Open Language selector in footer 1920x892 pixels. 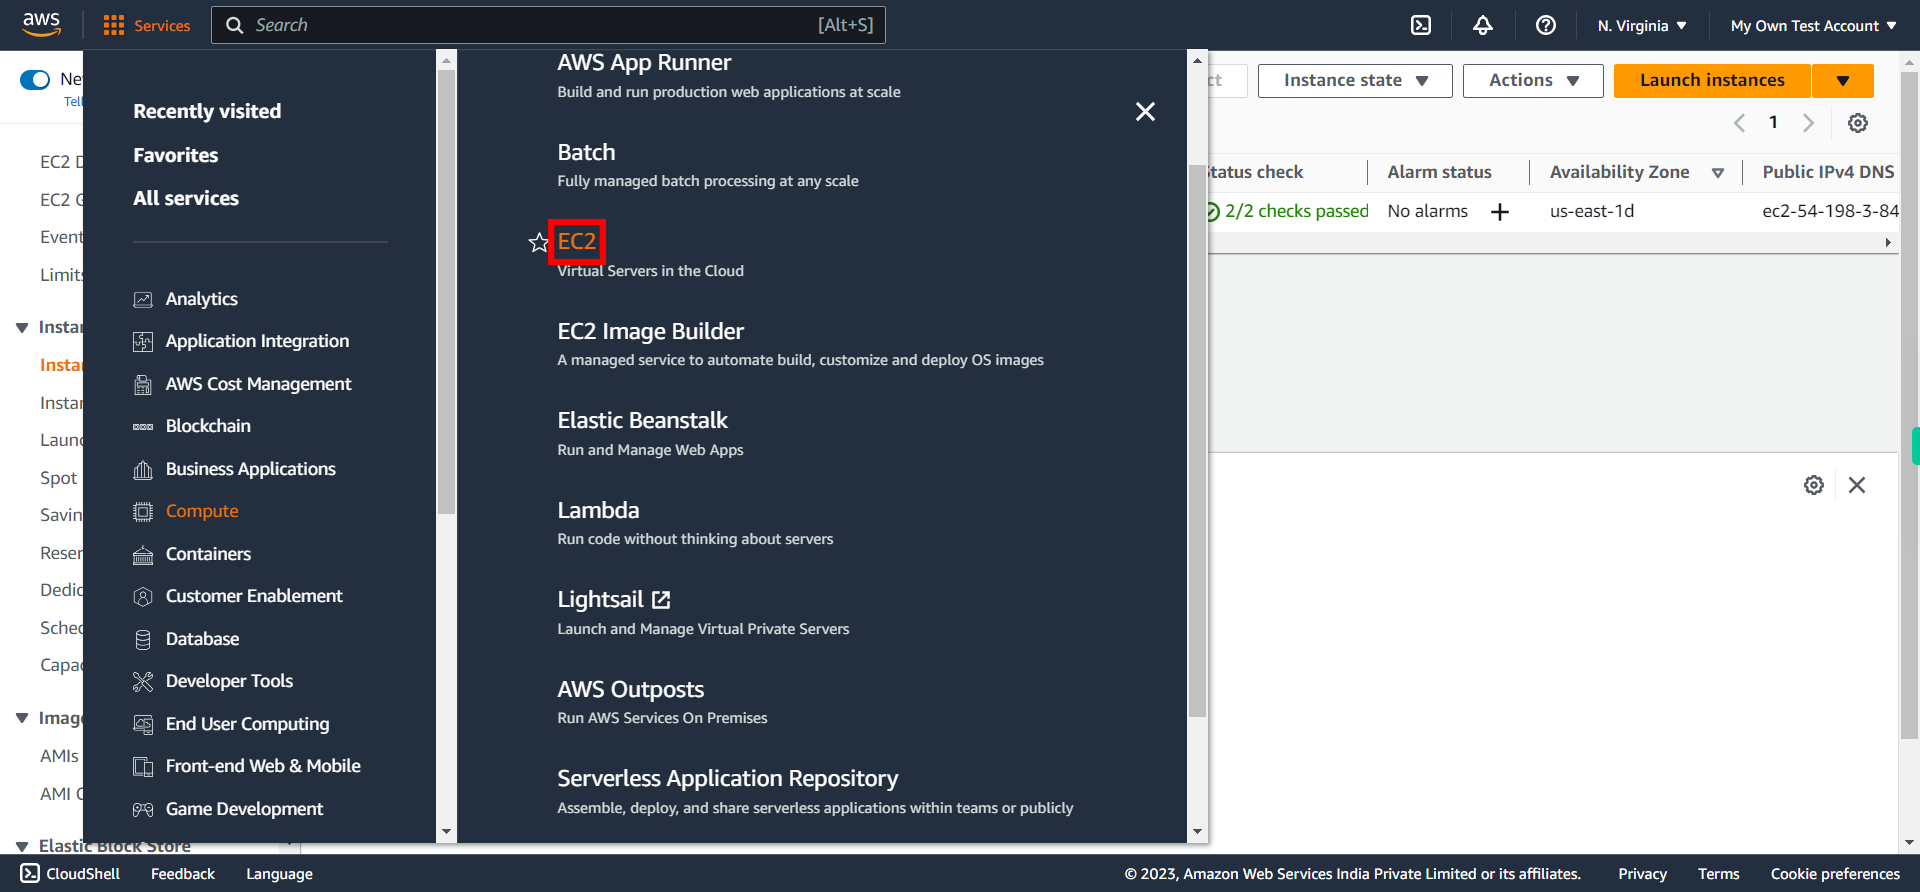279,874
